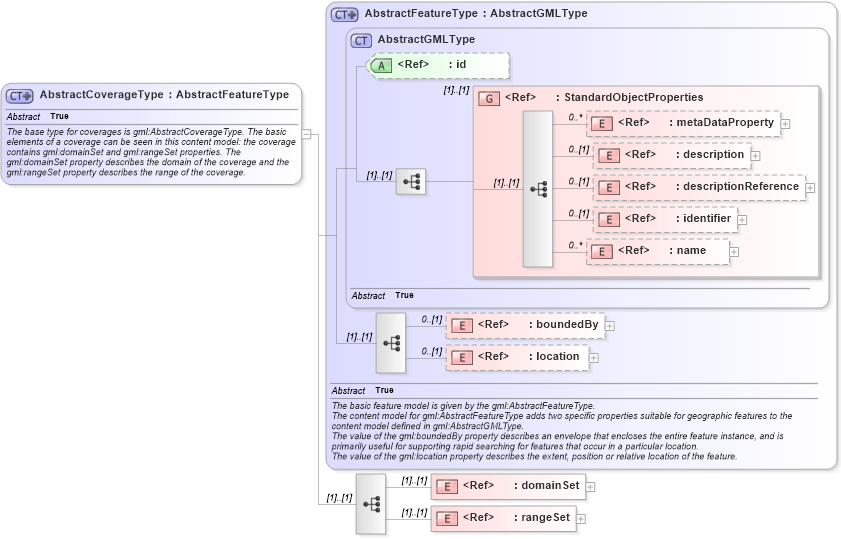Viewport: 841px width, 539px height.
Task: Select the AbstractCoverageType : AbstractFeatureType title
Action: click(164, 95)
